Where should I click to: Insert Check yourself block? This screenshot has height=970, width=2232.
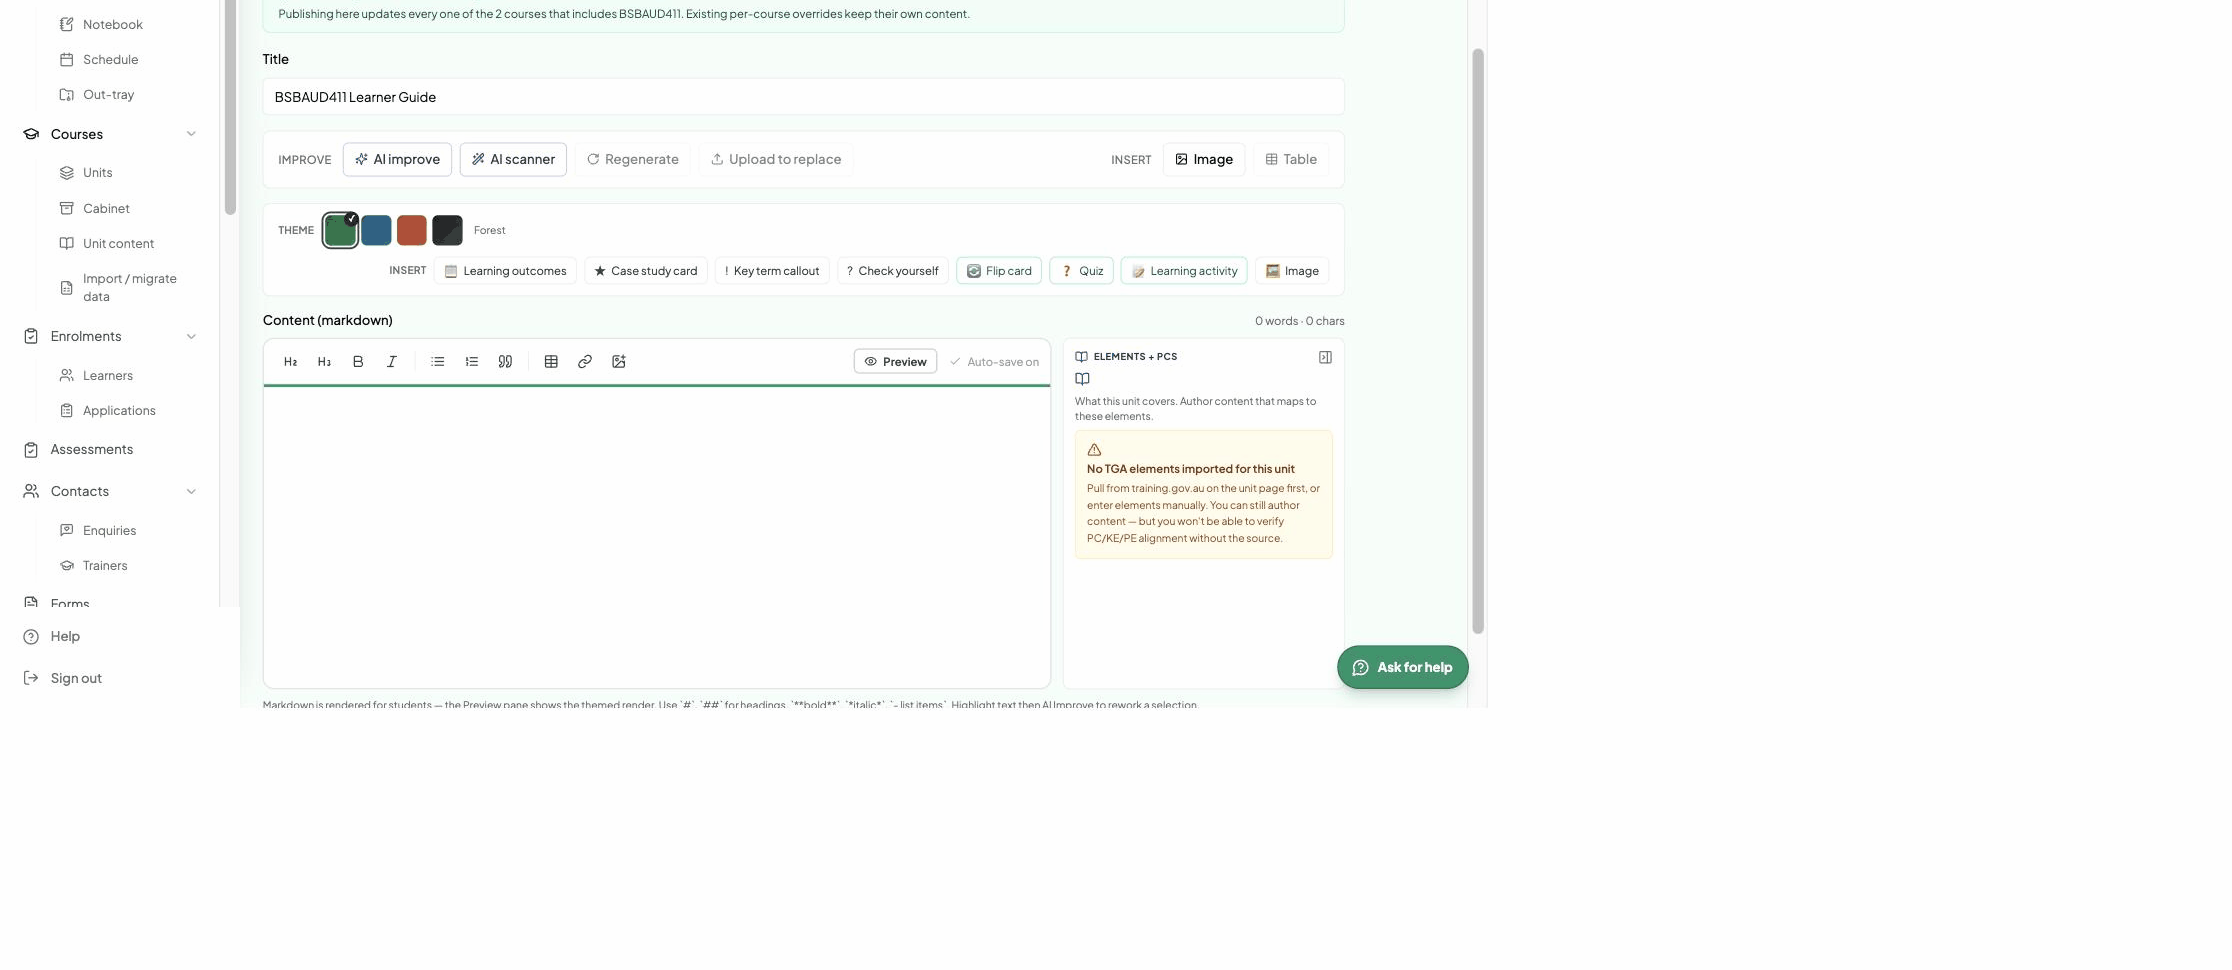(893, 271)
